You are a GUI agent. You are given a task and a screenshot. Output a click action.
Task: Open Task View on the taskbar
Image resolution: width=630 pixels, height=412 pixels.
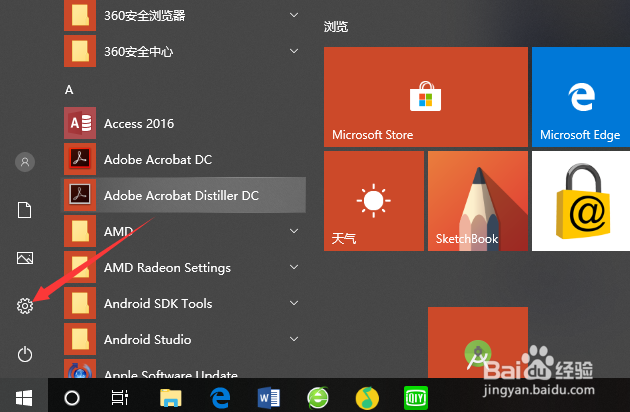(120, 398)
